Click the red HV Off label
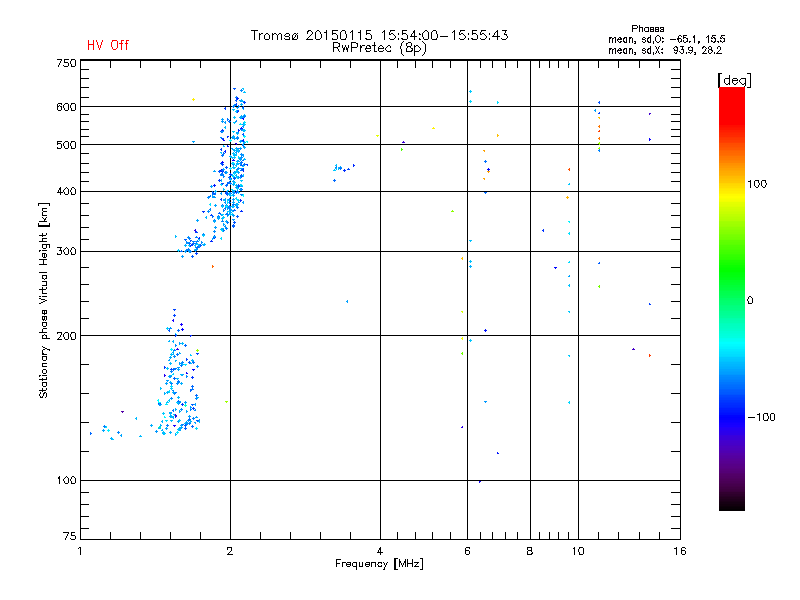Image resolution: width=800 pixels, height=600 pixels. (108, 45)
